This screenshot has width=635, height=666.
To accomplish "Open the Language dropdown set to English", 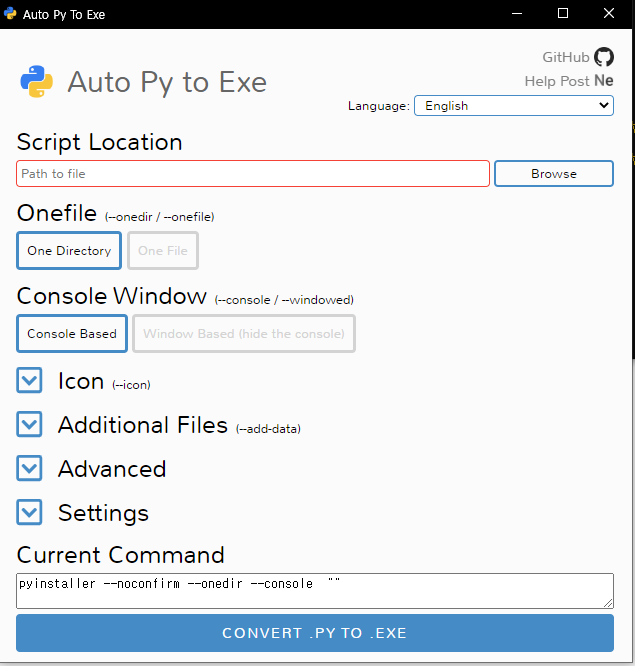I will coord(514,105).
